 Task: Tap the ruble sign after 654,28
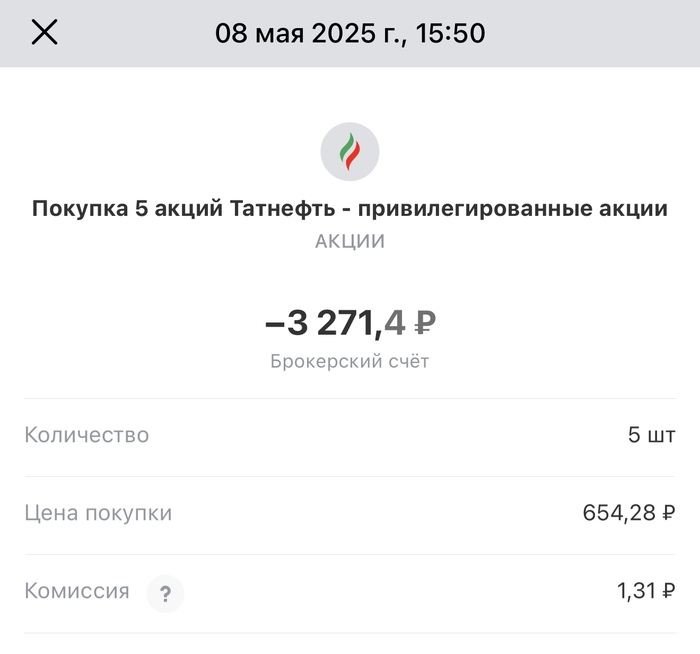pyautogui.click(x=668, y=513)
